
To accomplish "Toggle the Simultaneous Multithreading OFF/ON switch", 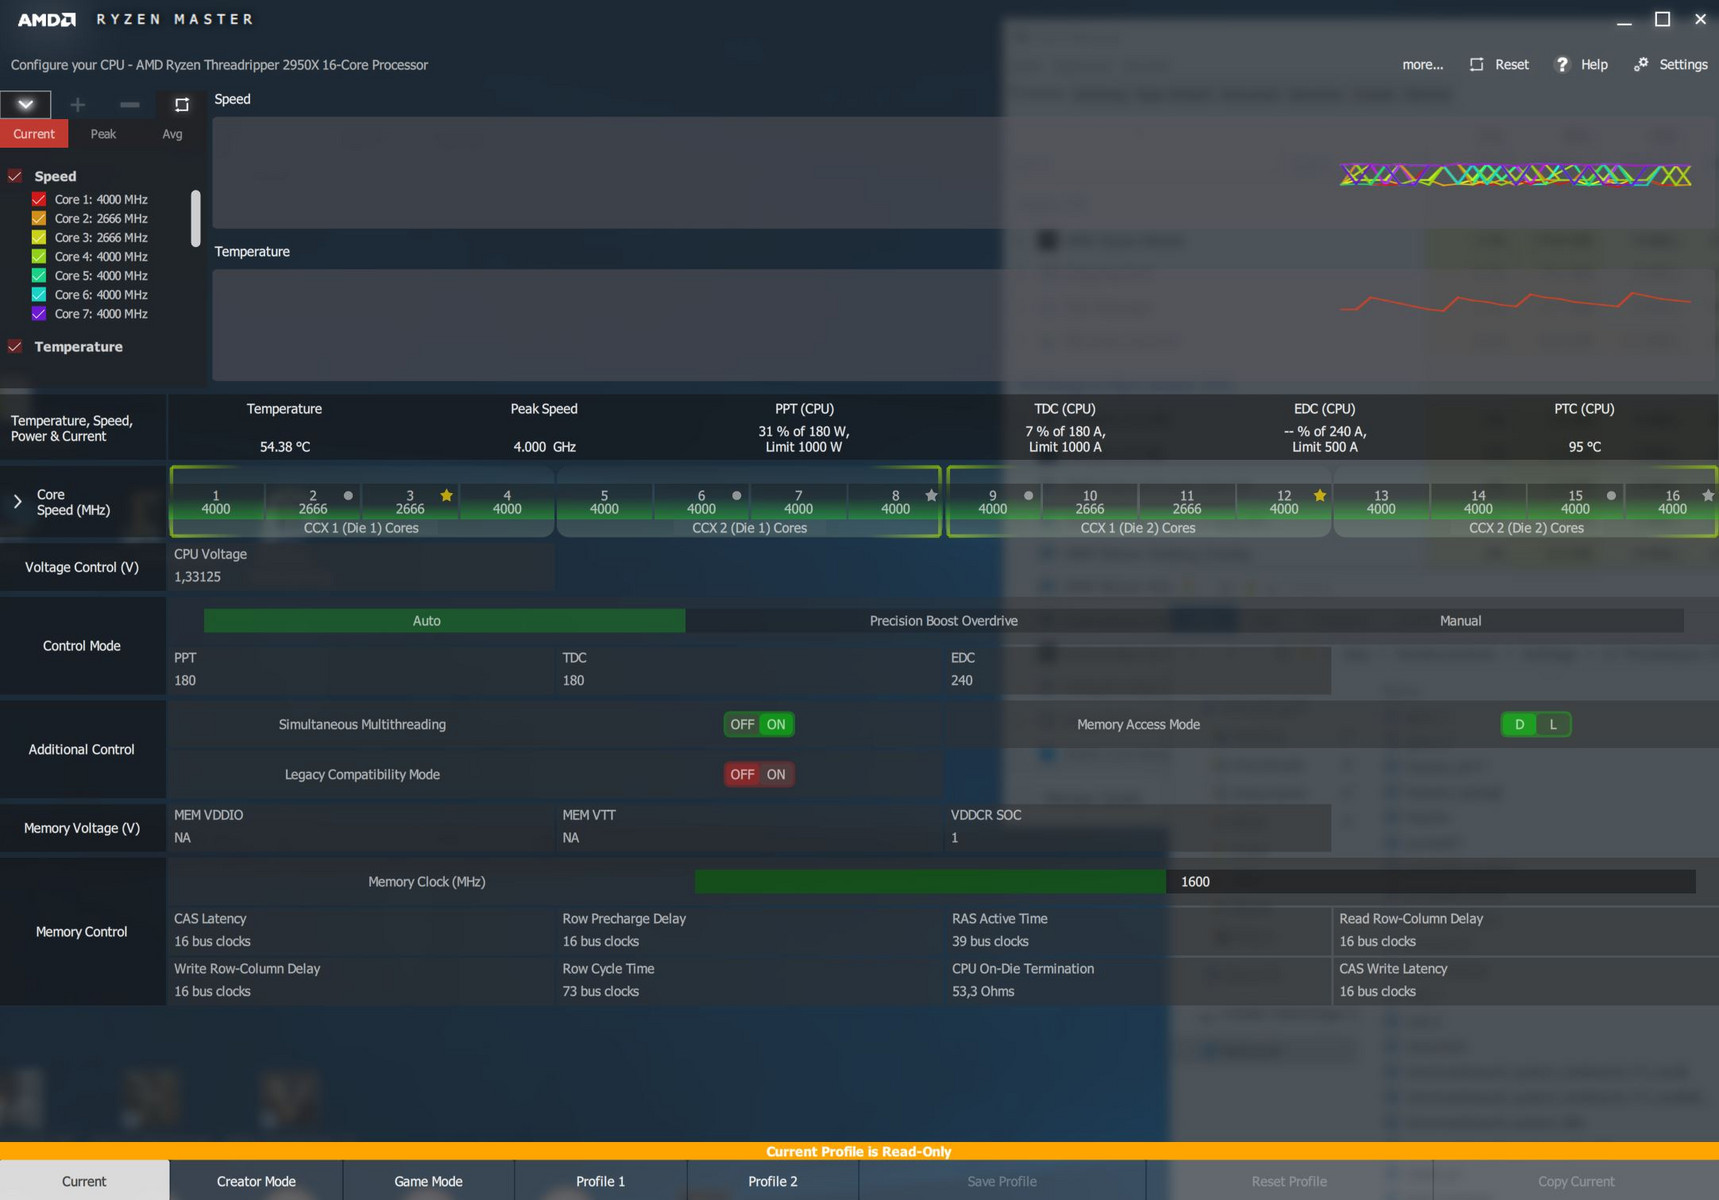I will click(758, 724).
